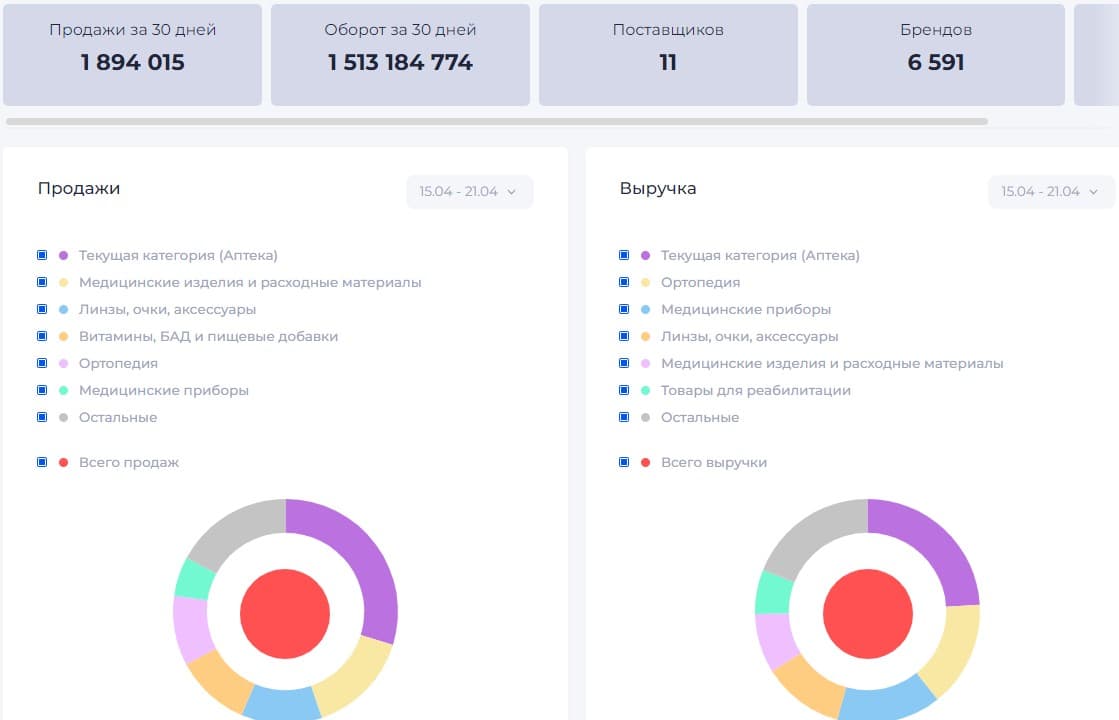Toggle Медицинские изделия checkbox in Продажи panel
The width and height of the screenshot is (1119, 720).
42,282
